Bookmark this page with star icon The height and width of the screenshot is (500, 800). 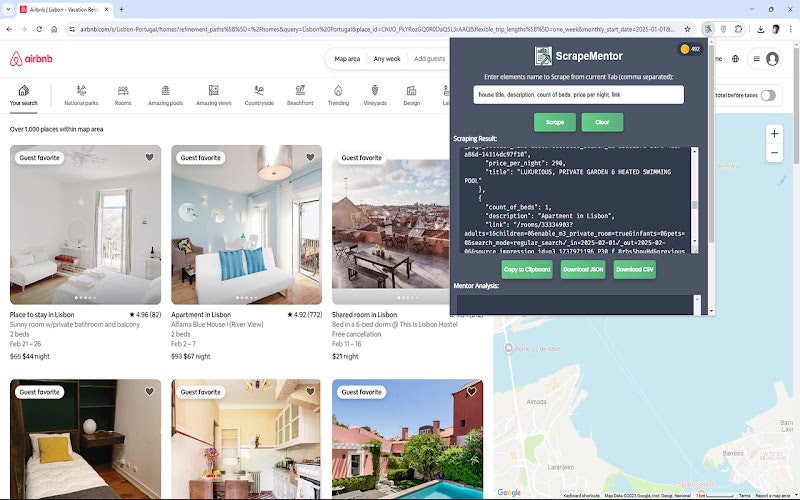tap(687, 29)
